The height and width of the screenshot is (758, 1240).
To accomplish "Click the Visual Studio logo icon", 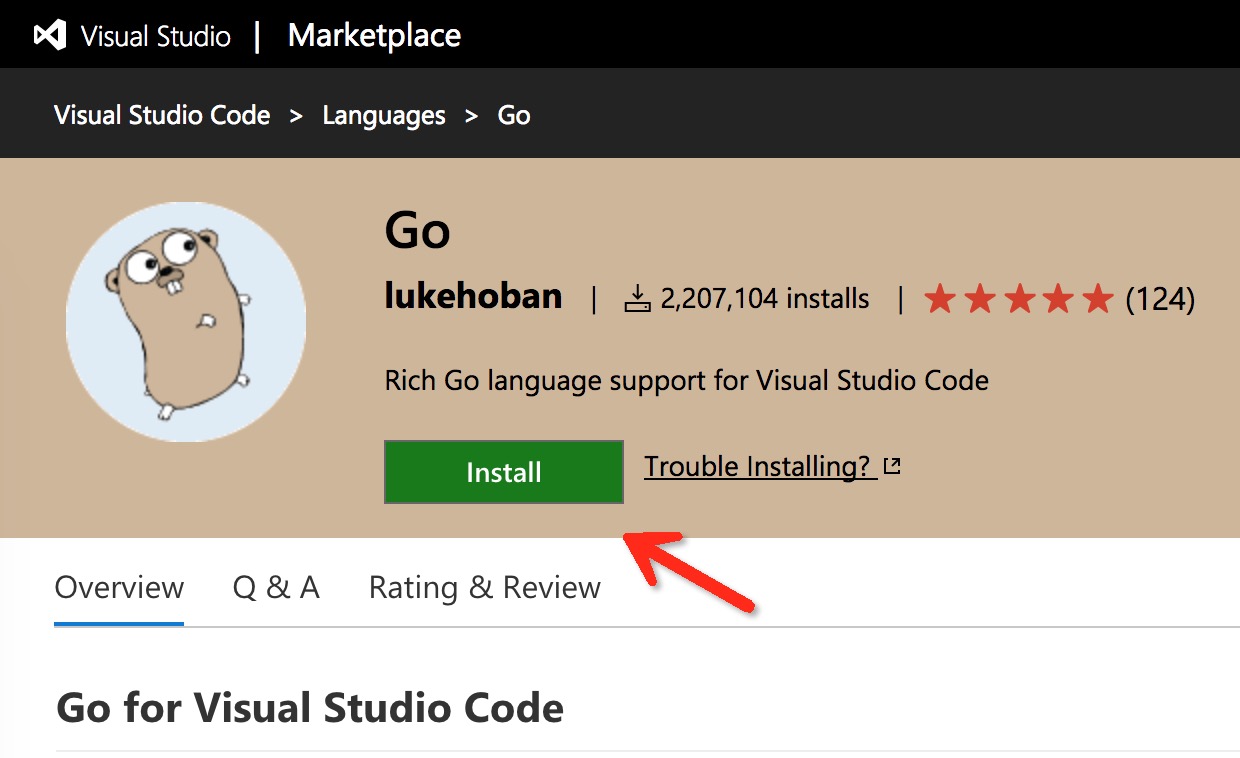I will click(x=50, y=36).
